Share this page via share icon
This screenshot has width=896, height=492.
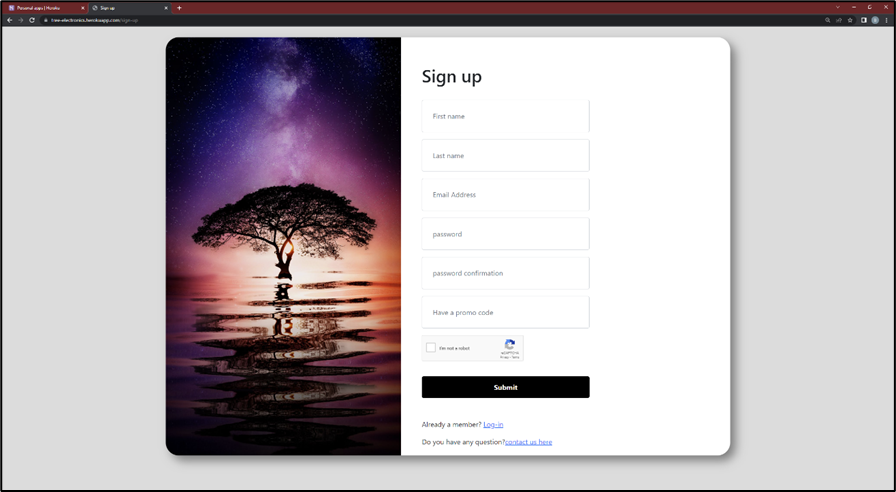(839, 20)
